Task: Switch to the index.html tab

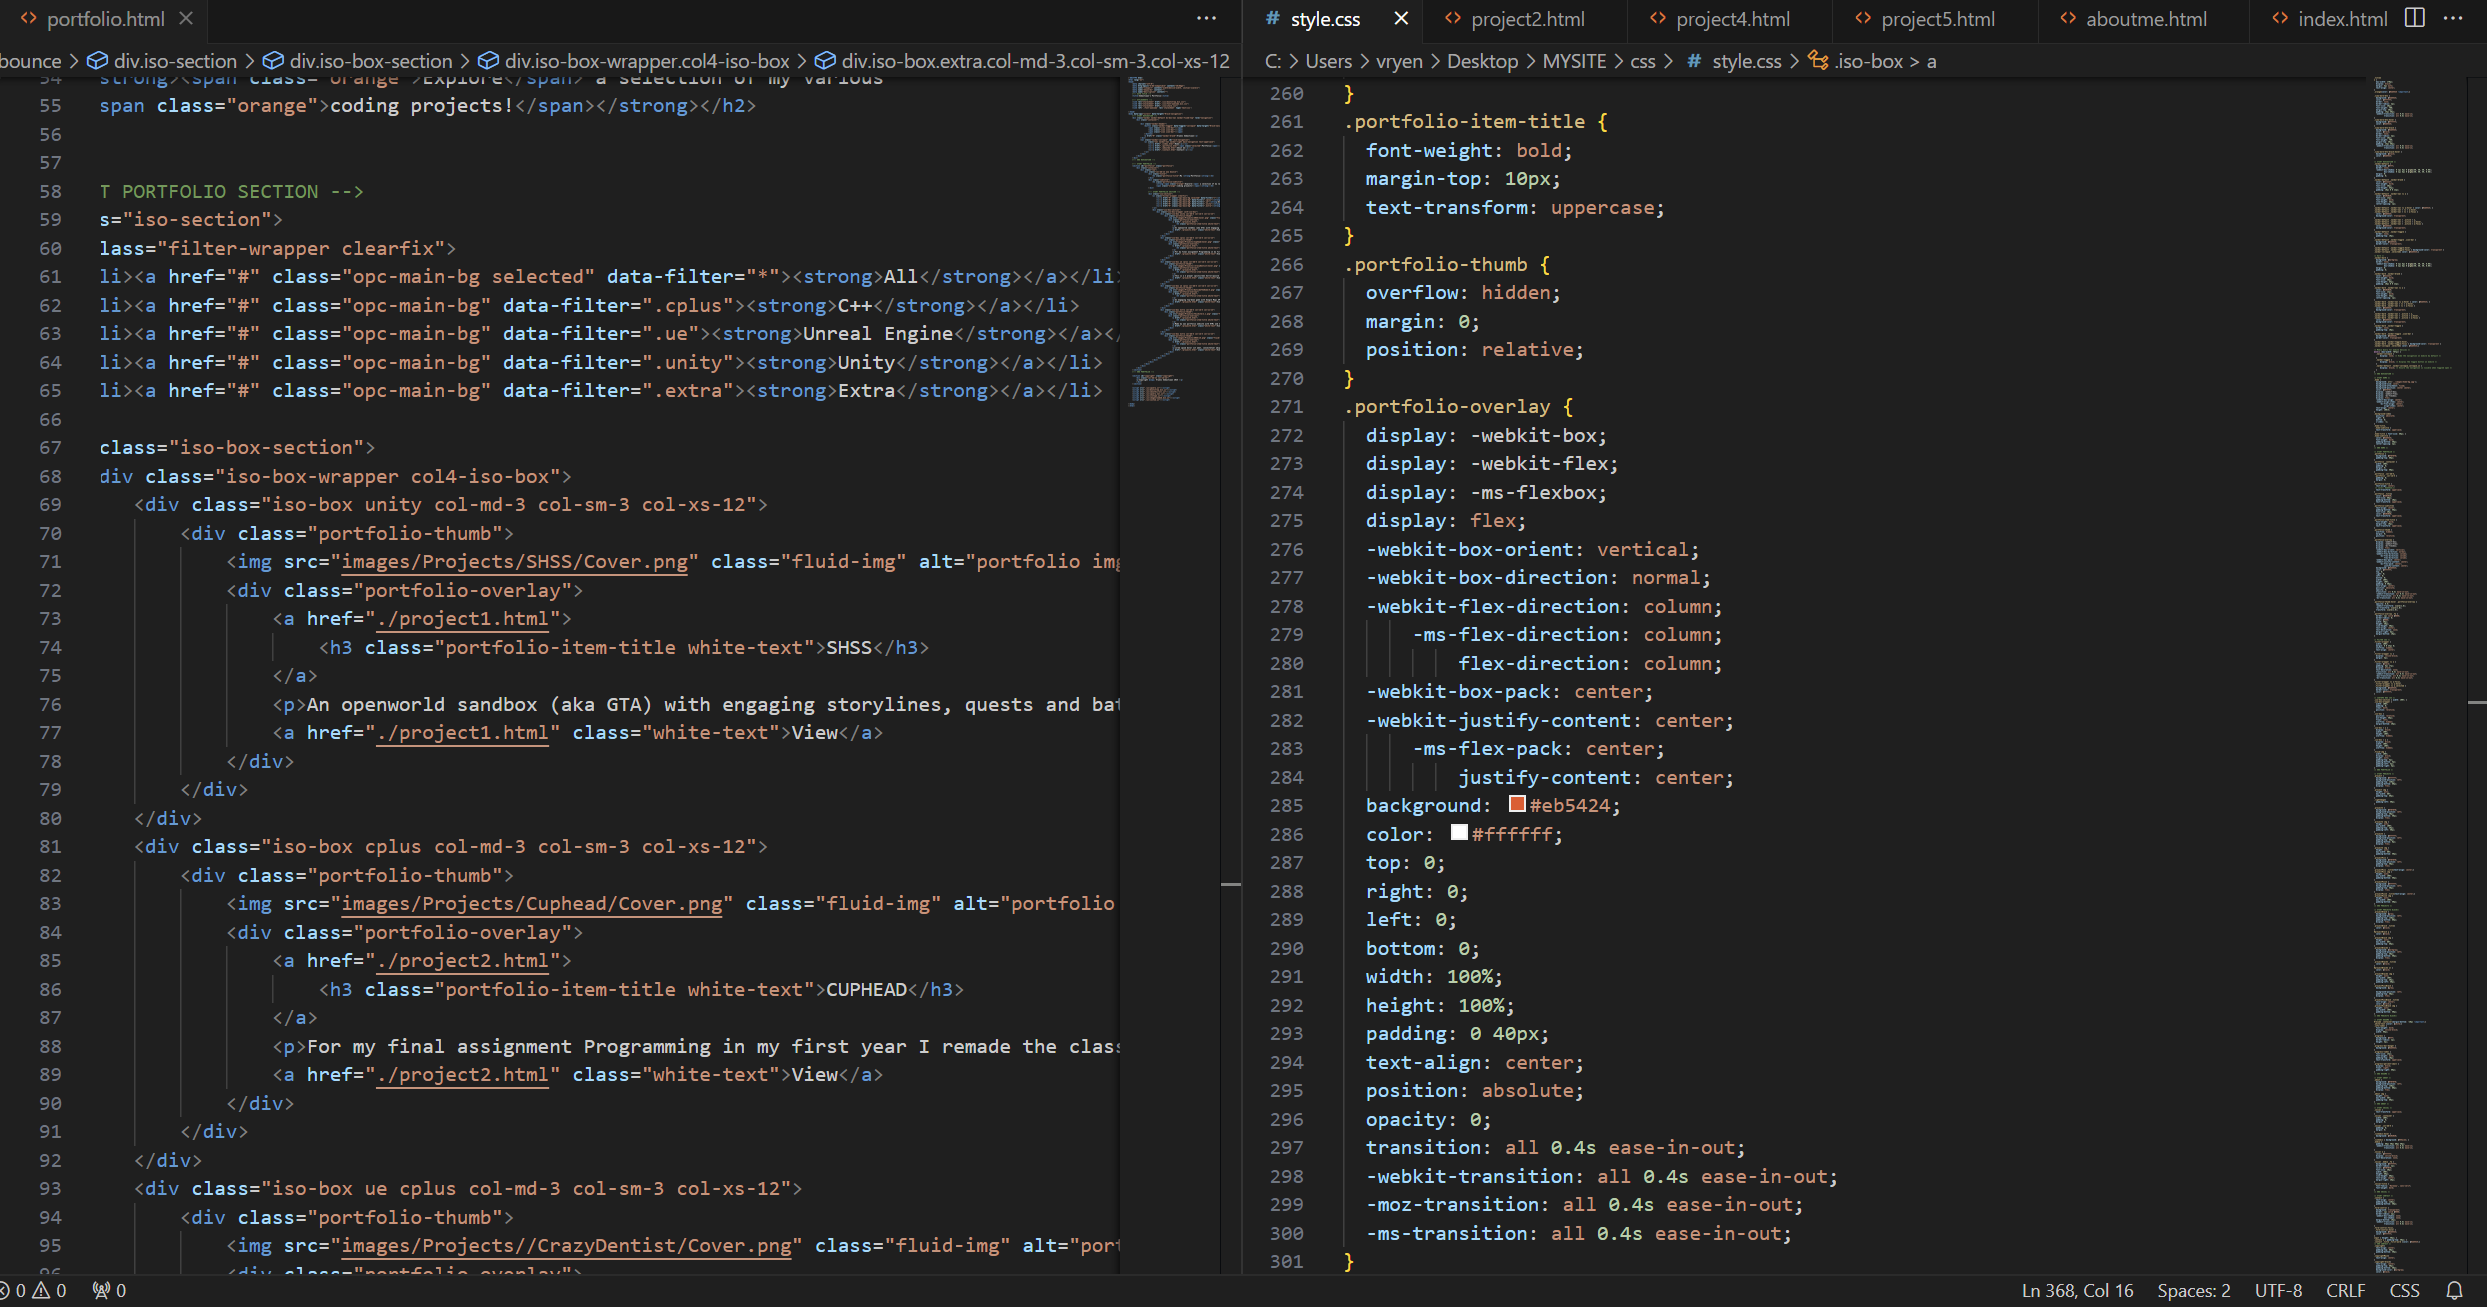Action: pos(2343,19)
